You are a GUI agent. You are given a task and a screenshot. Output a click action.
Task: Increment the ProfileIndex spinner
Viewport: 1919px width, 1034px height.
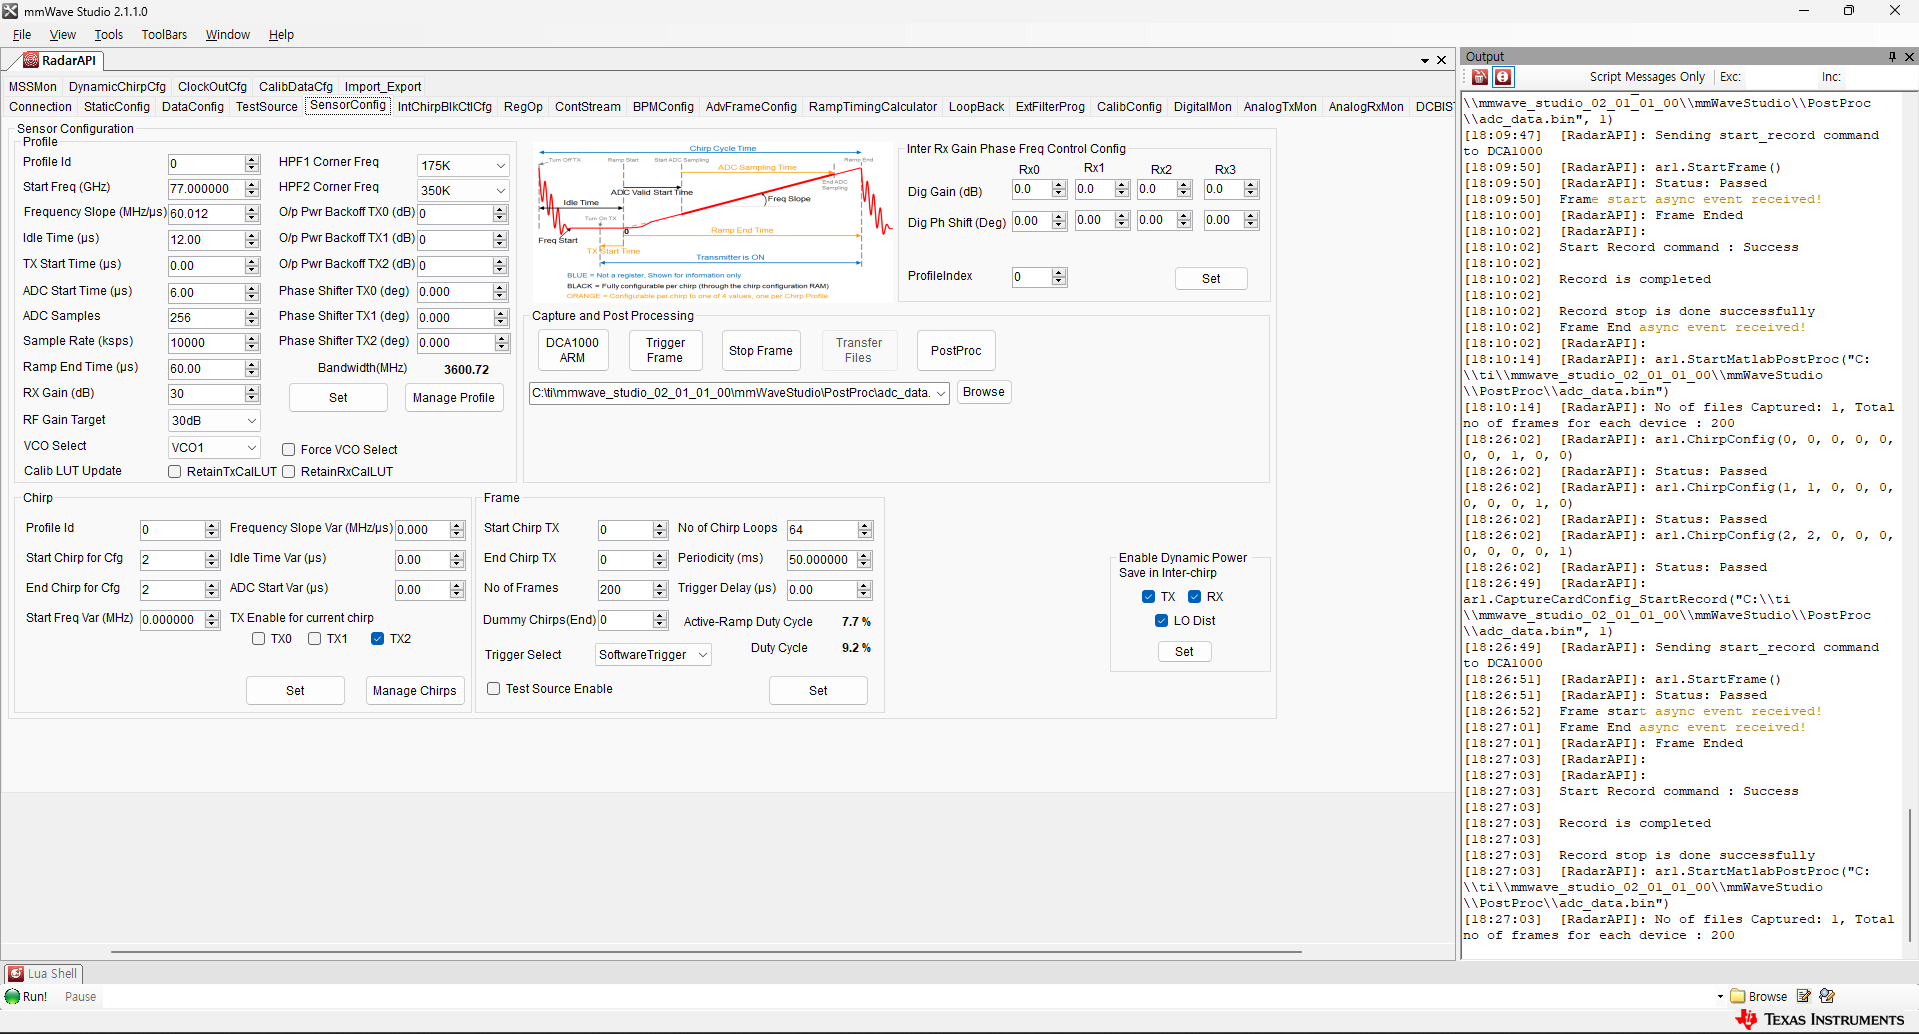pos(1059,273)
